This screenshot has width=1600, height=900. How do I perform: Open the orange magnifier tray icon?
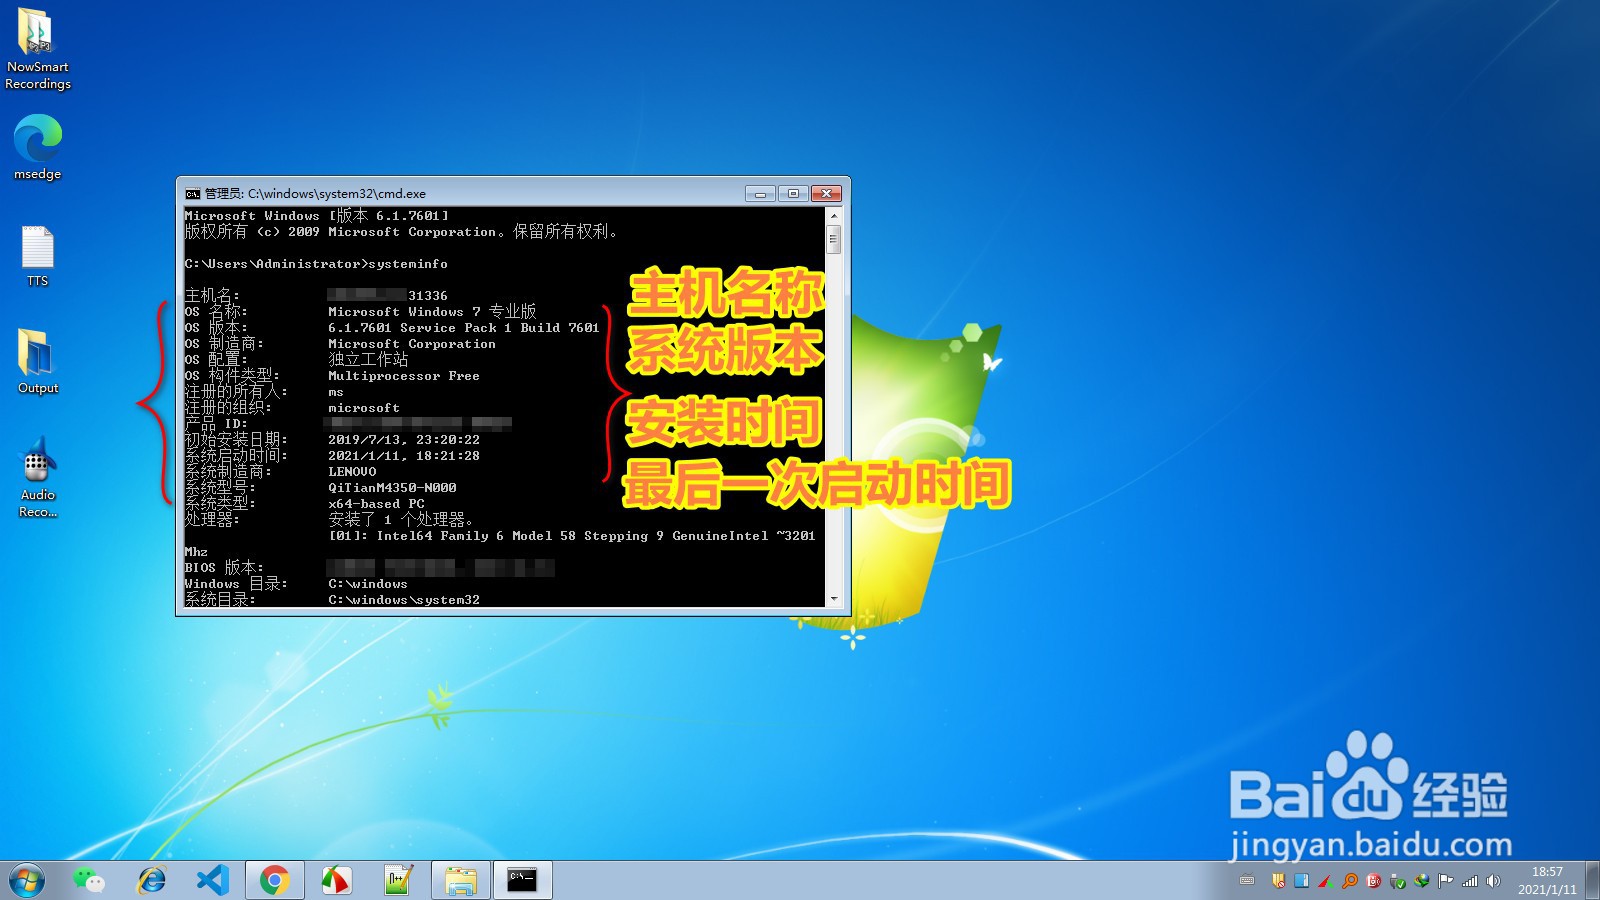pyautogui.click(x=1350, y=880)
